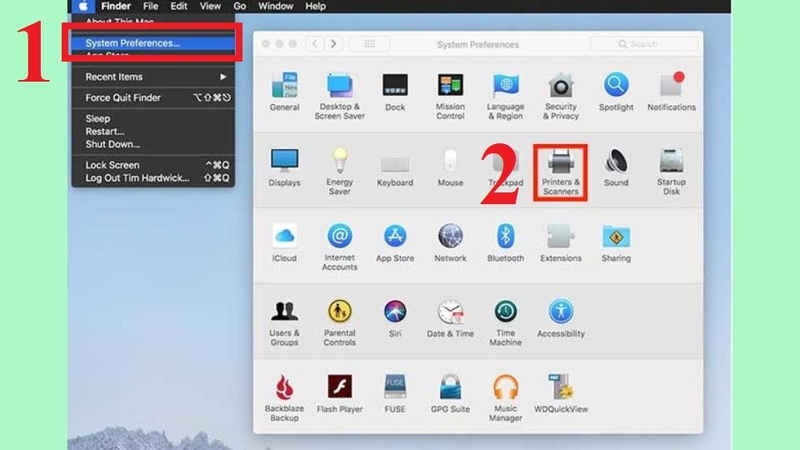Open the Dock preferences pane
This screenshot has width=800, height=450.
(x=395, y=92)
